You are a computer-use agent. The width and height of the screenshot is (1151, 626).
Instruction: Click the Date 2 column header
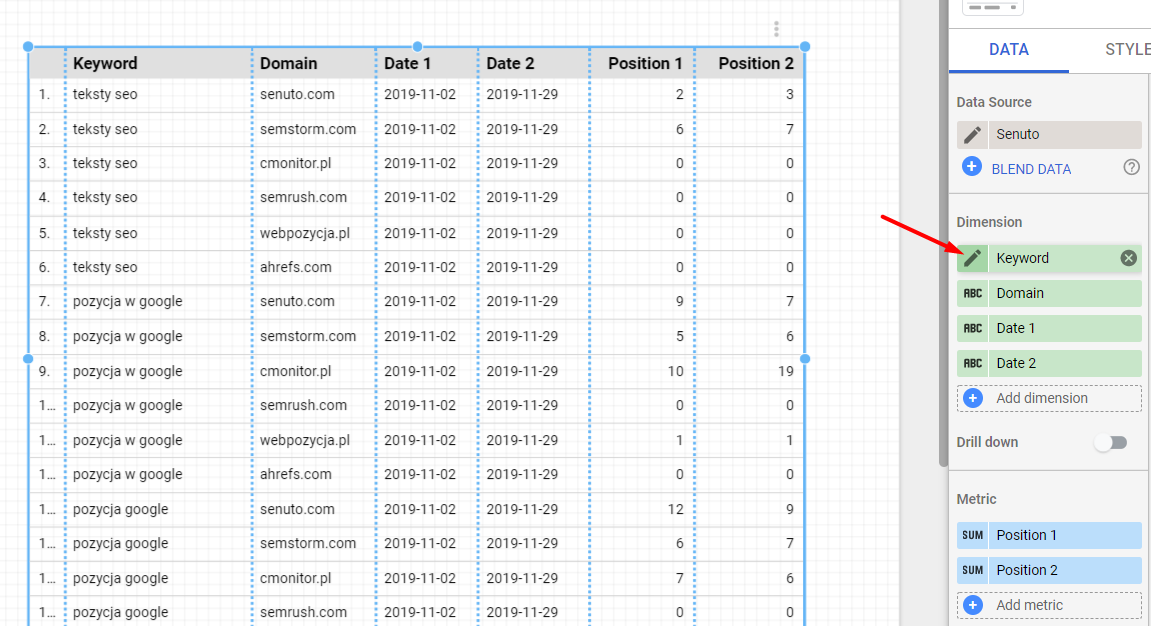tap(510, 63)
